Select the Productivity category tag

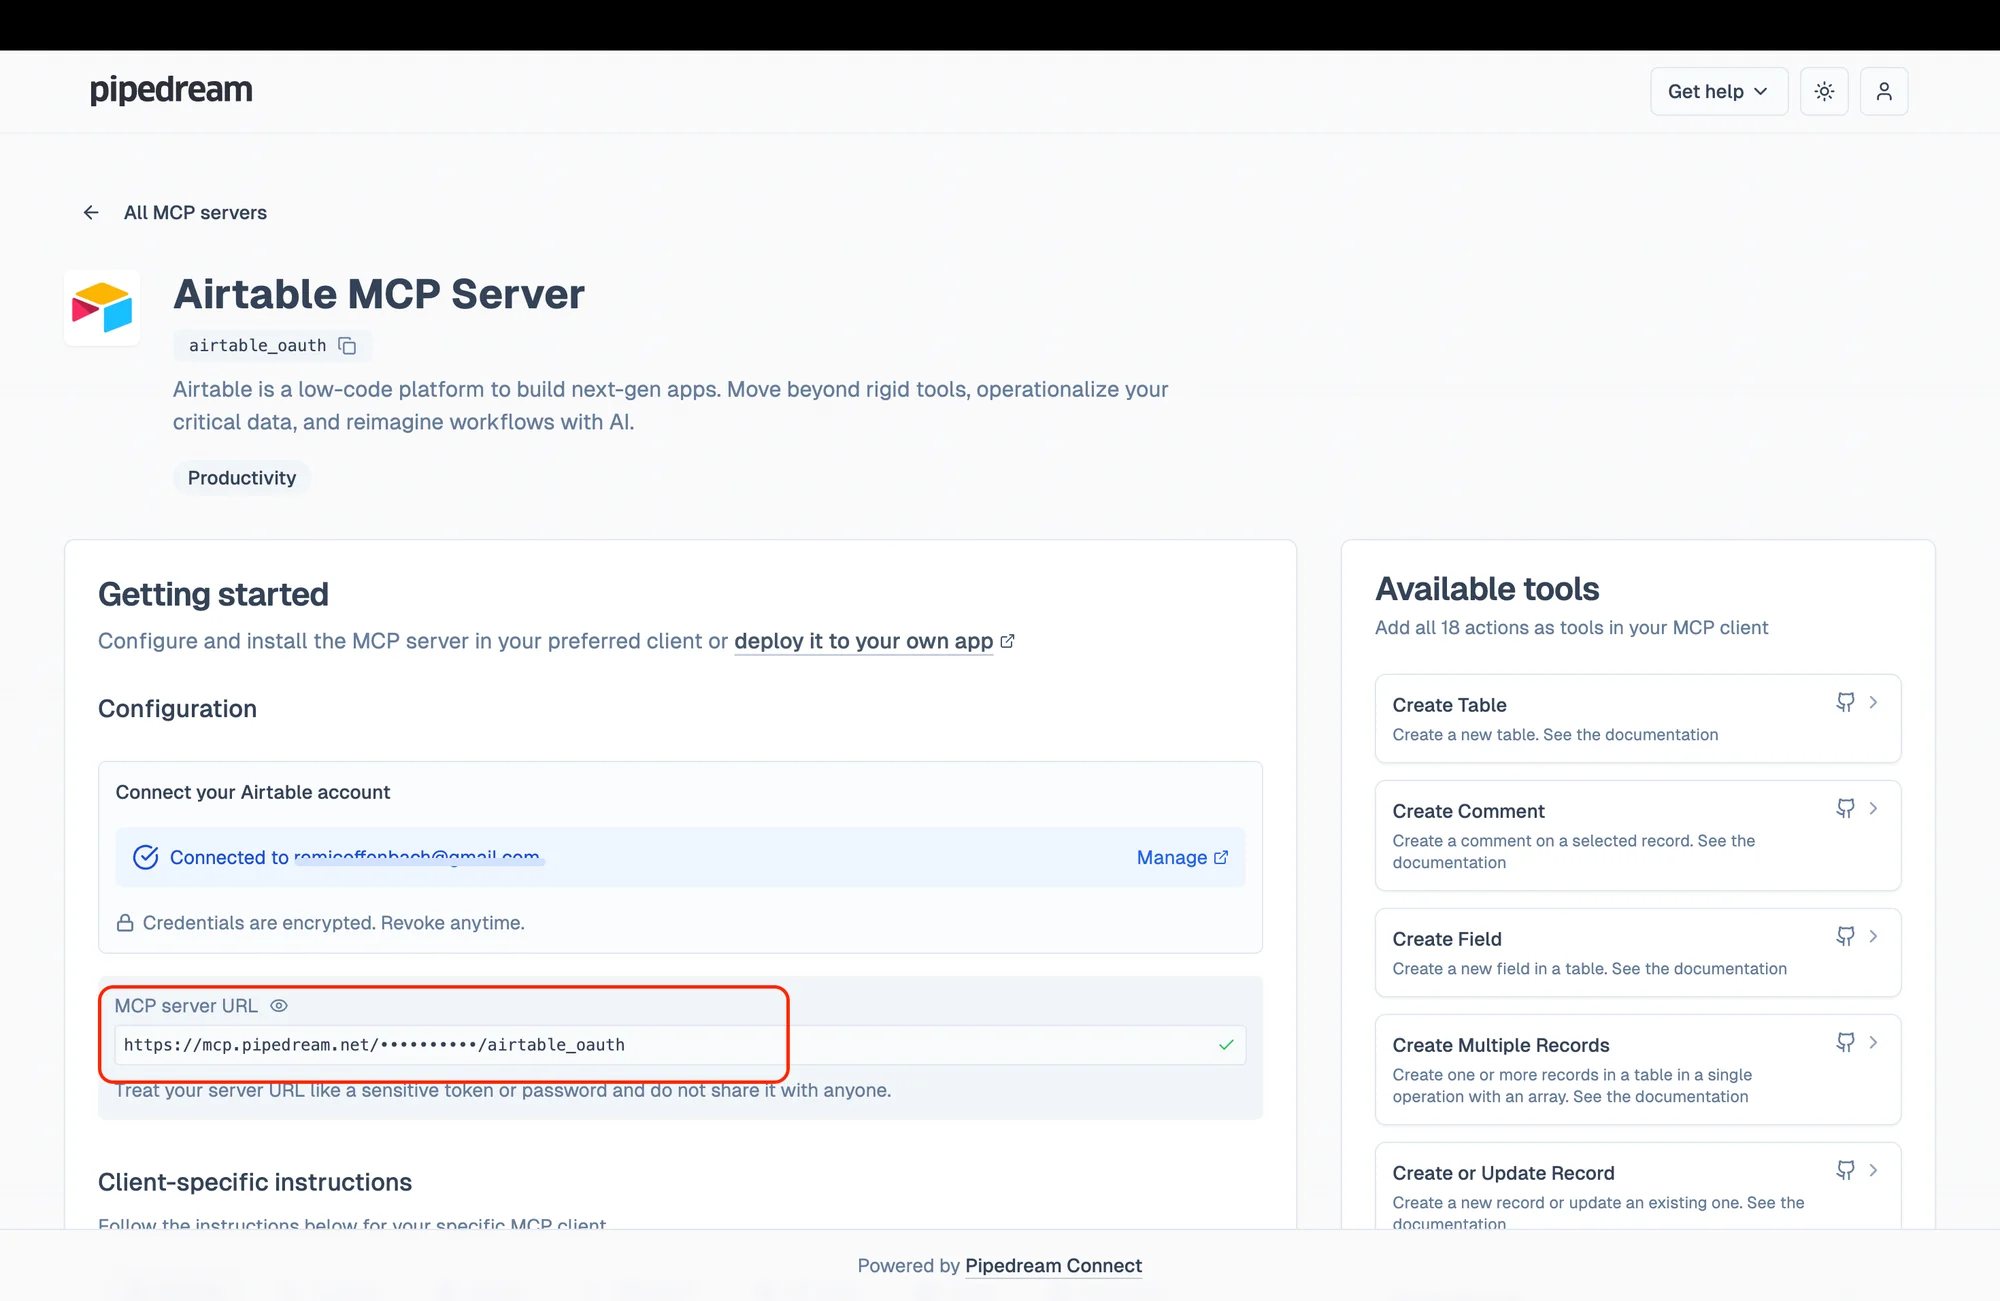(241, 477)
